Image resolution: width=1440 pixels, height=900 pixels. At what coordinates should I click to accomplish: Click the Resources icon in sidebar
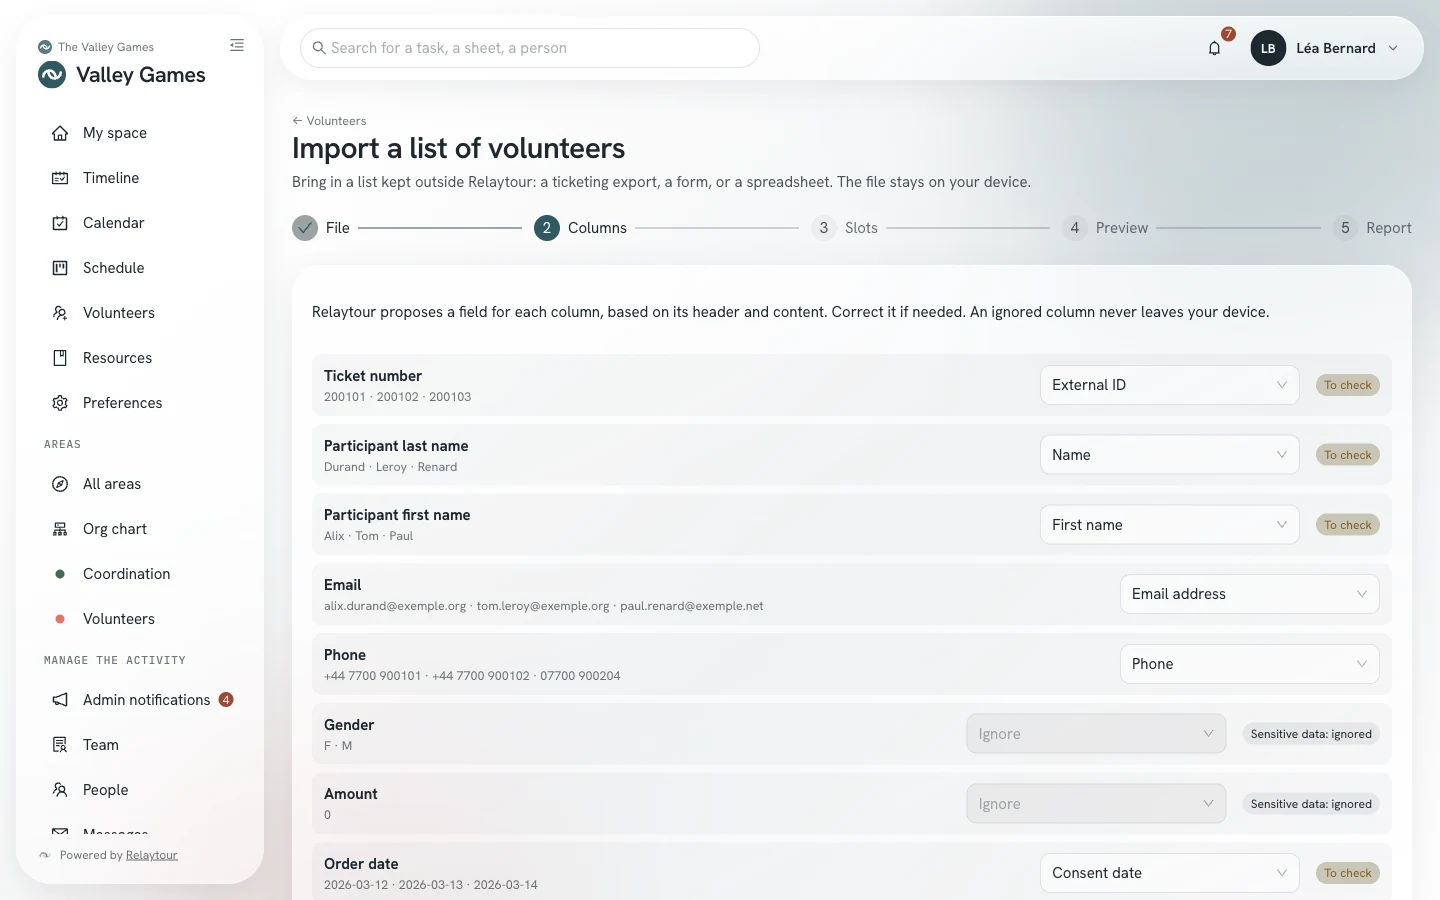pyautogui.click(x=60, y=358)
